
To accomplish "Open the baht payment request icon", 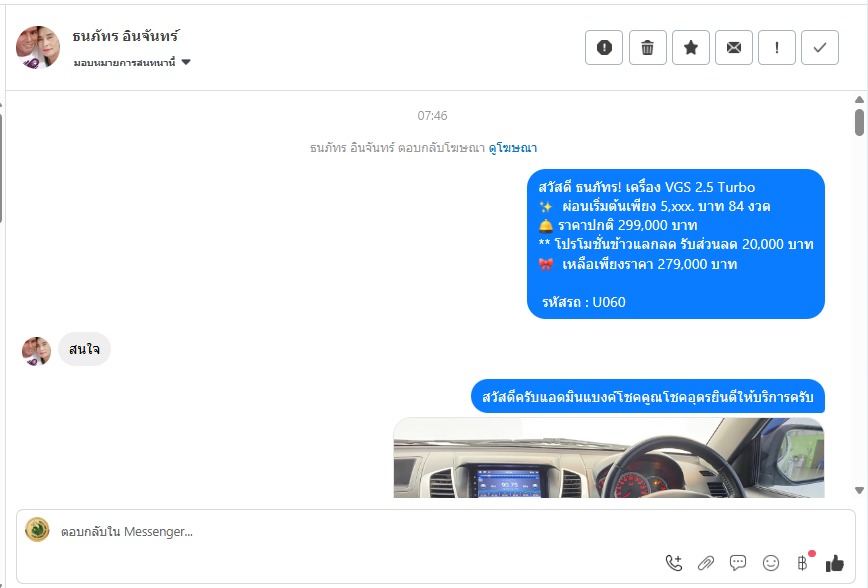I will point(803,563).
